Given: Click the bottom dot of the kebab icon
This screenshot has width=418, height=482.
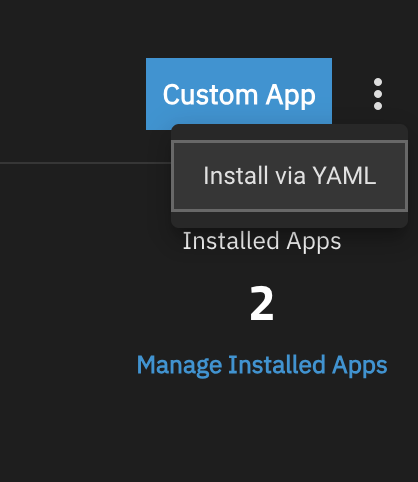Looking at the screenshot, I should click(x=378, y=106).
